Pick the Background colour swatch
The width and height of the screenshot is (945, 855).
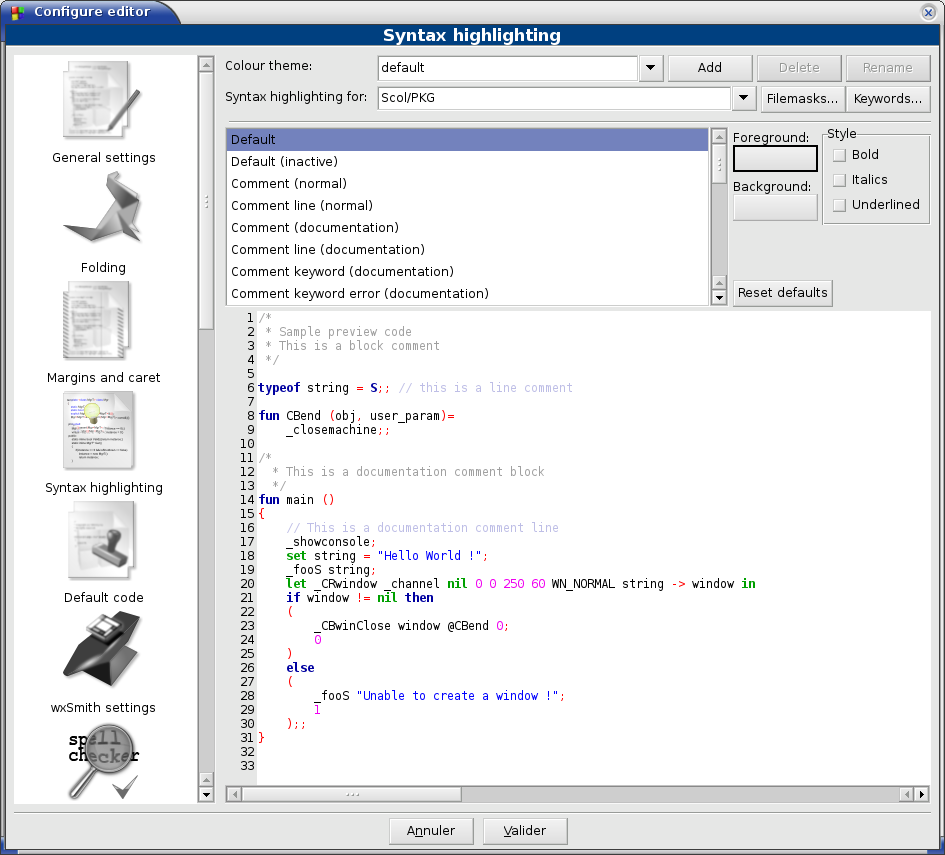(x=775, y=207)
